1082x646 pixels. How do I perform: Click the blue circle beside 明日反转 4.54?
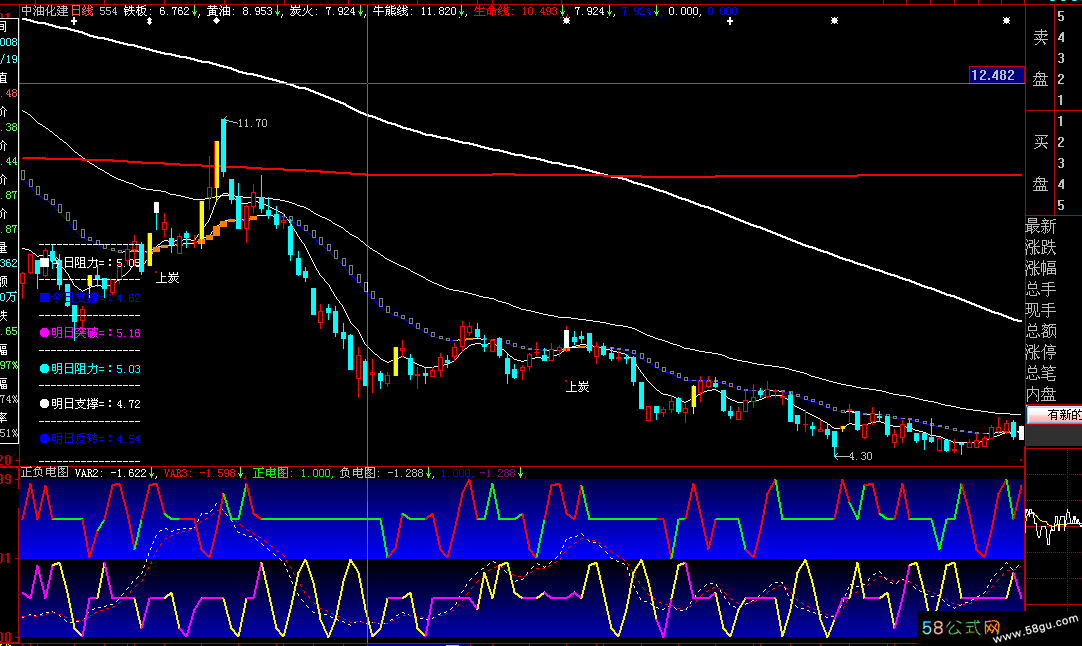[44, 439]
